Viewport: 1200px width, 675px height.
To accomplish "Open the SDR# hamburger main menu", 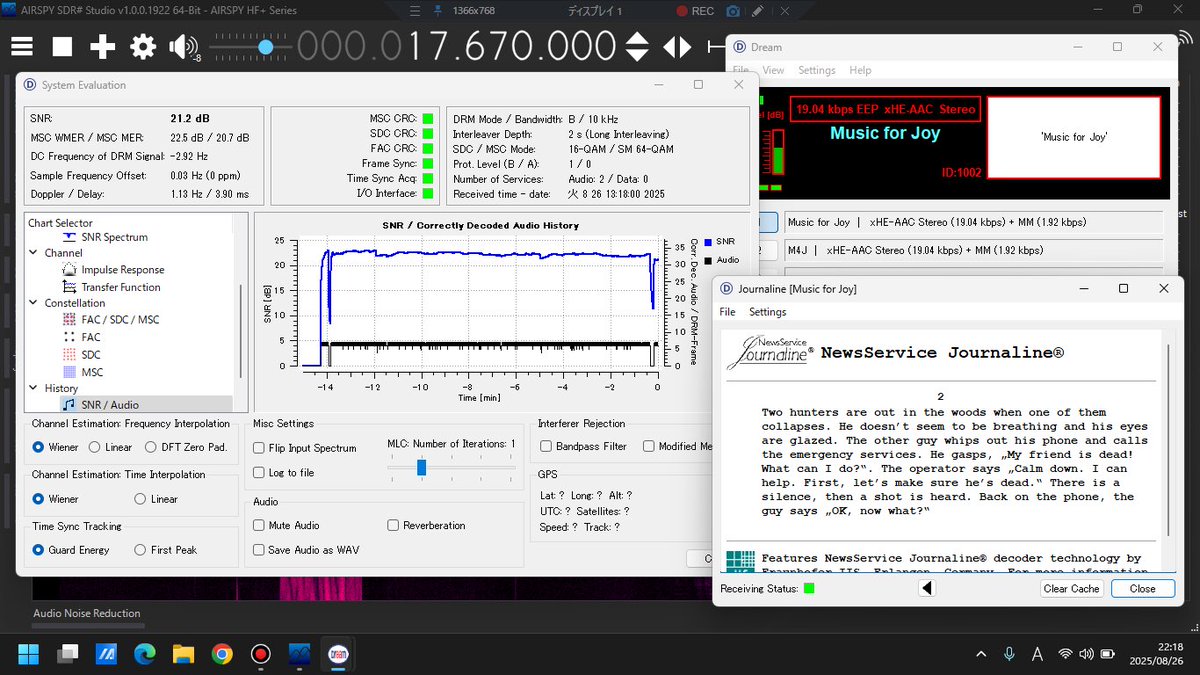I will point(22,46).
